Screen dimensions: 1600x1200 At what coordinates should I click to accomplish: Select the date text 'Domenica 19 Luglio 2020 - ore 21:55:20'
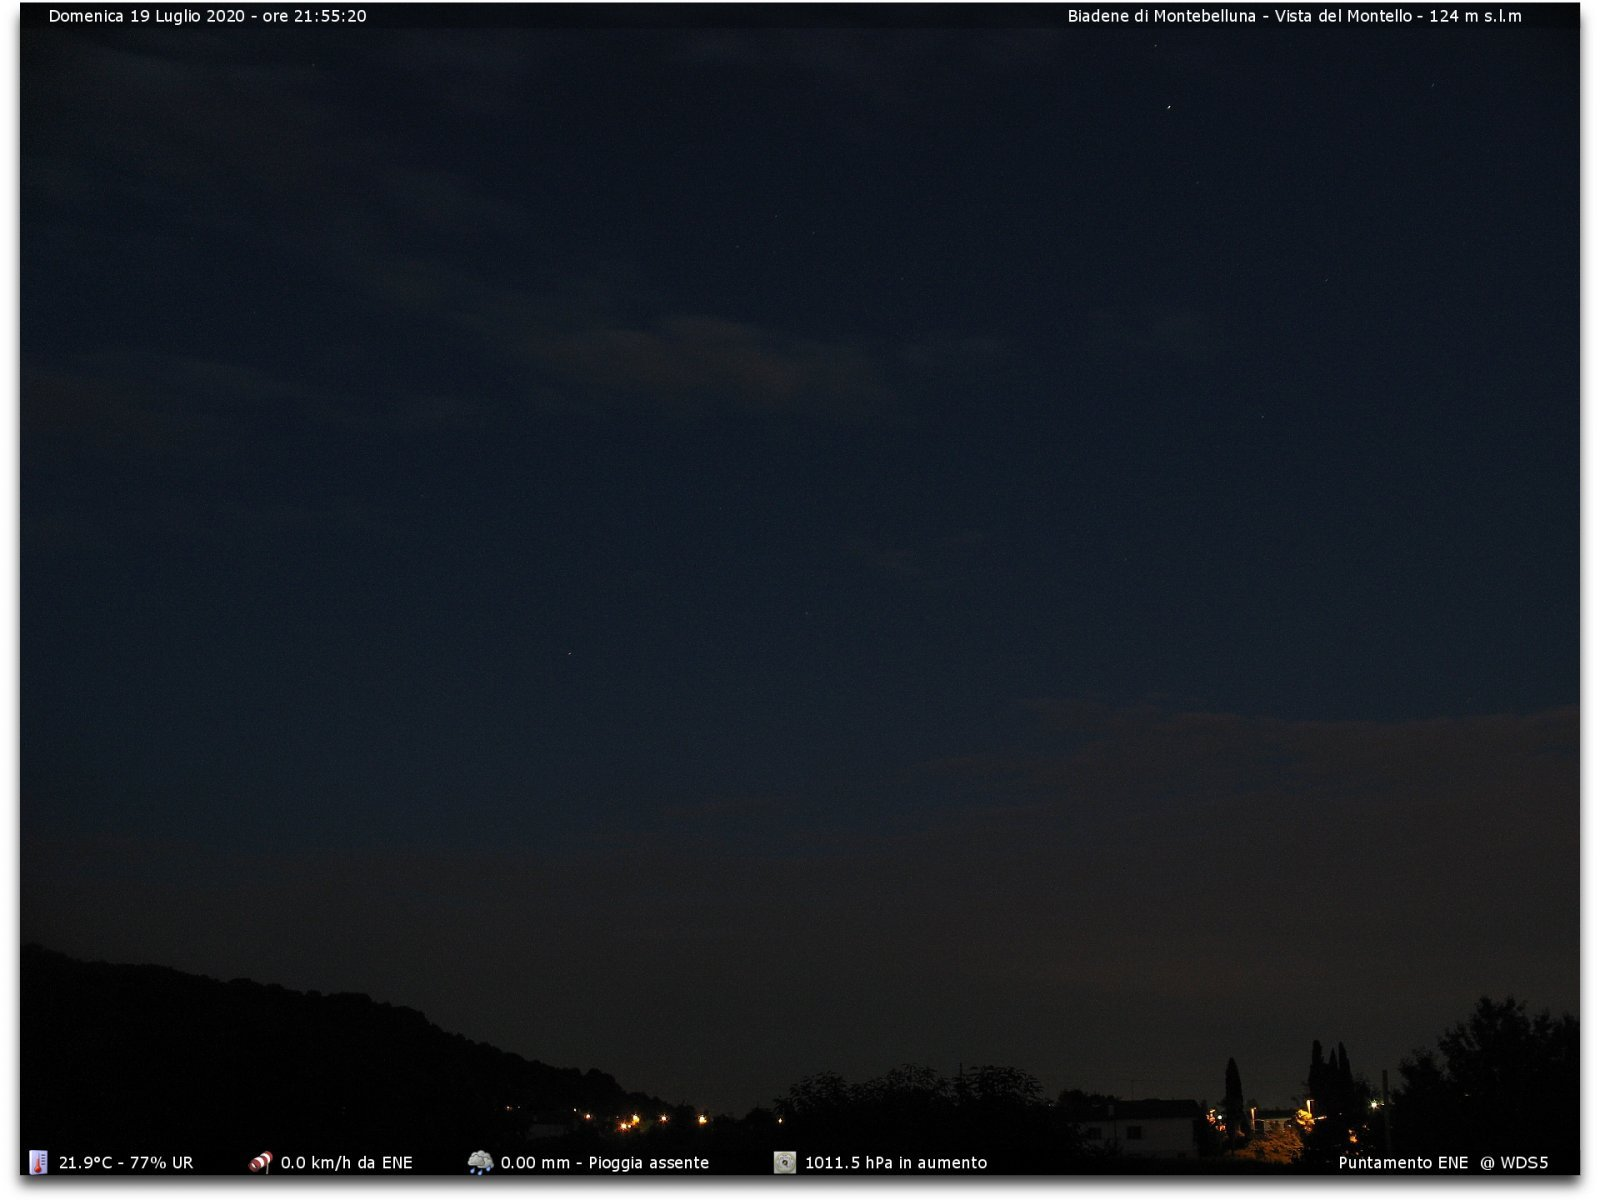point(207,16)
